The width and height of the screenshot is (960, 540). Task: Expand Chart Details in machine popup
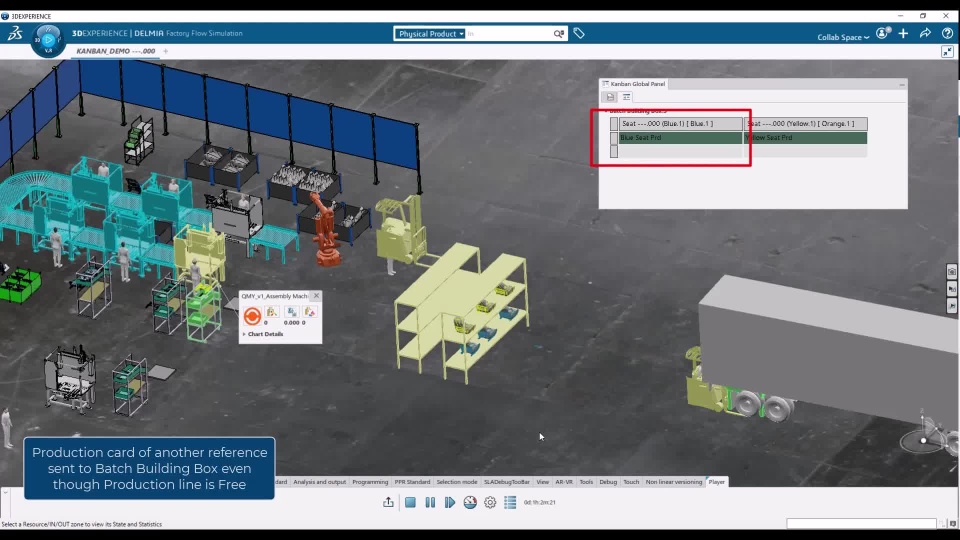[263, 334]
